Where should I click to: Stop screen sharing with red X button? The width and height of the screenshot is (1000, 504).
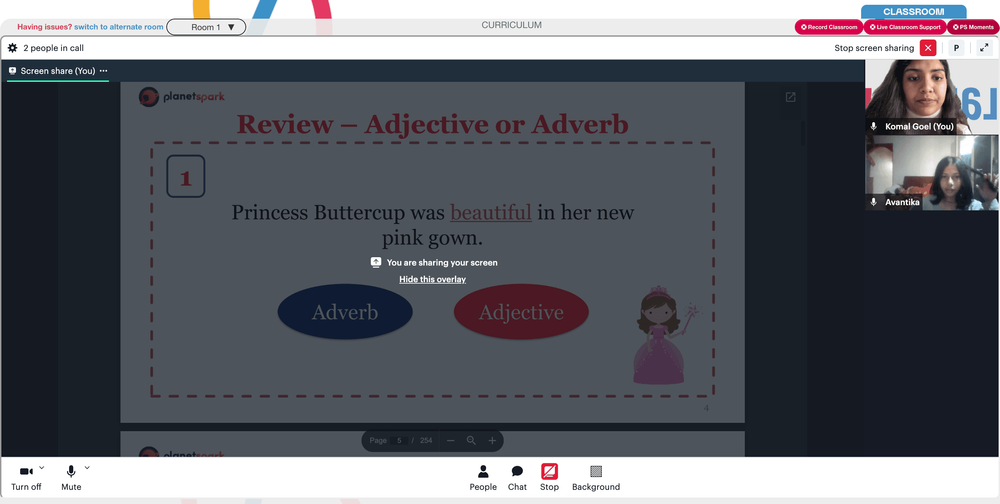(928, 48)
